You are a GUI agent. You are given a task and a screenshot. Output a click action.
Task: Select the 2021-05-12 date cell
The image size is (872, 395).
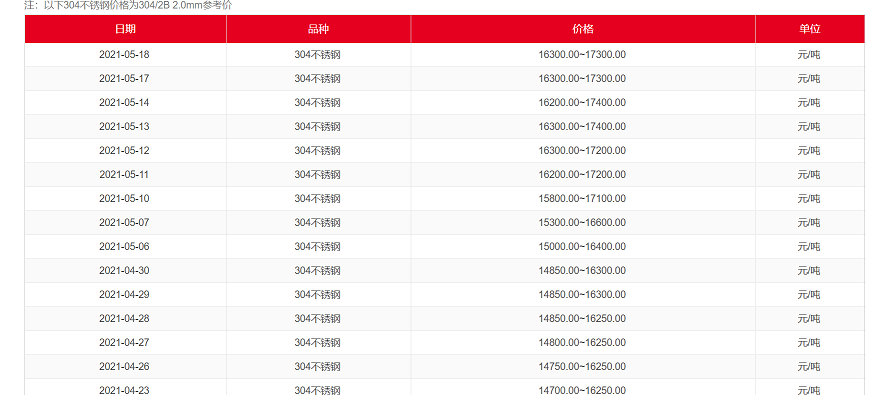click(125, 151)
